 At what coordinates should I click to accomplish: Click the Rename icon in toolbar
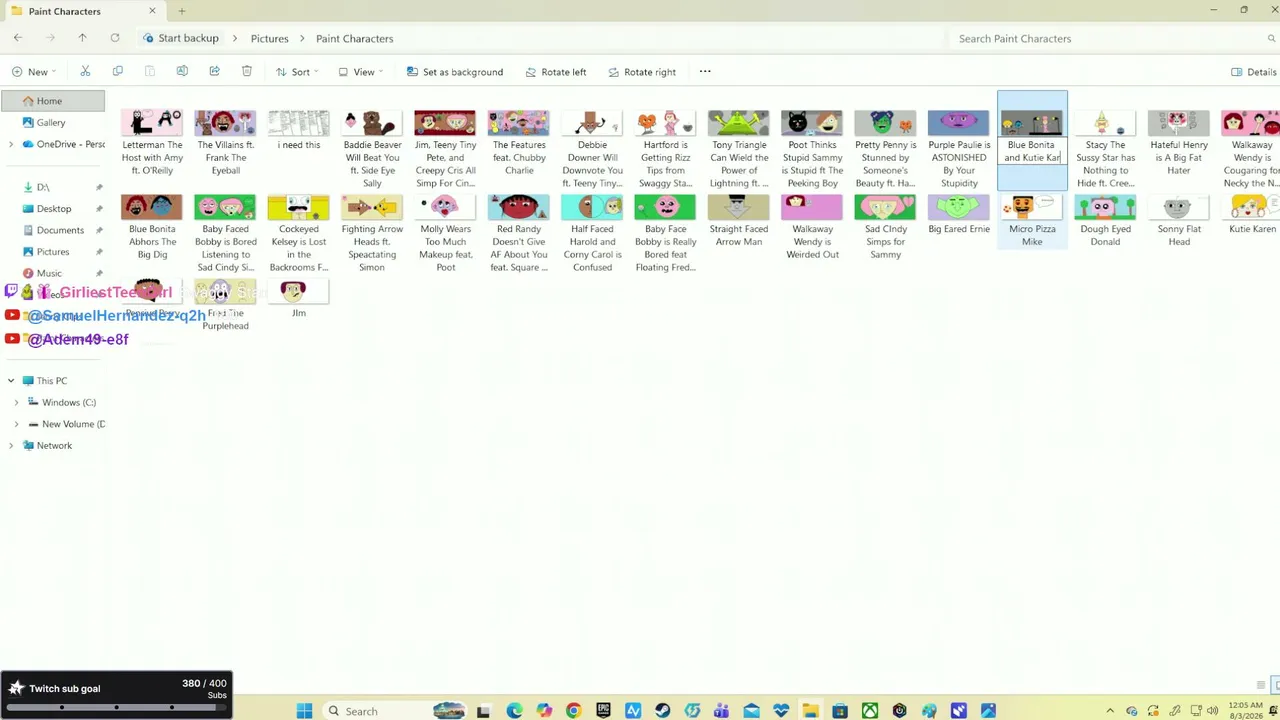182,72
